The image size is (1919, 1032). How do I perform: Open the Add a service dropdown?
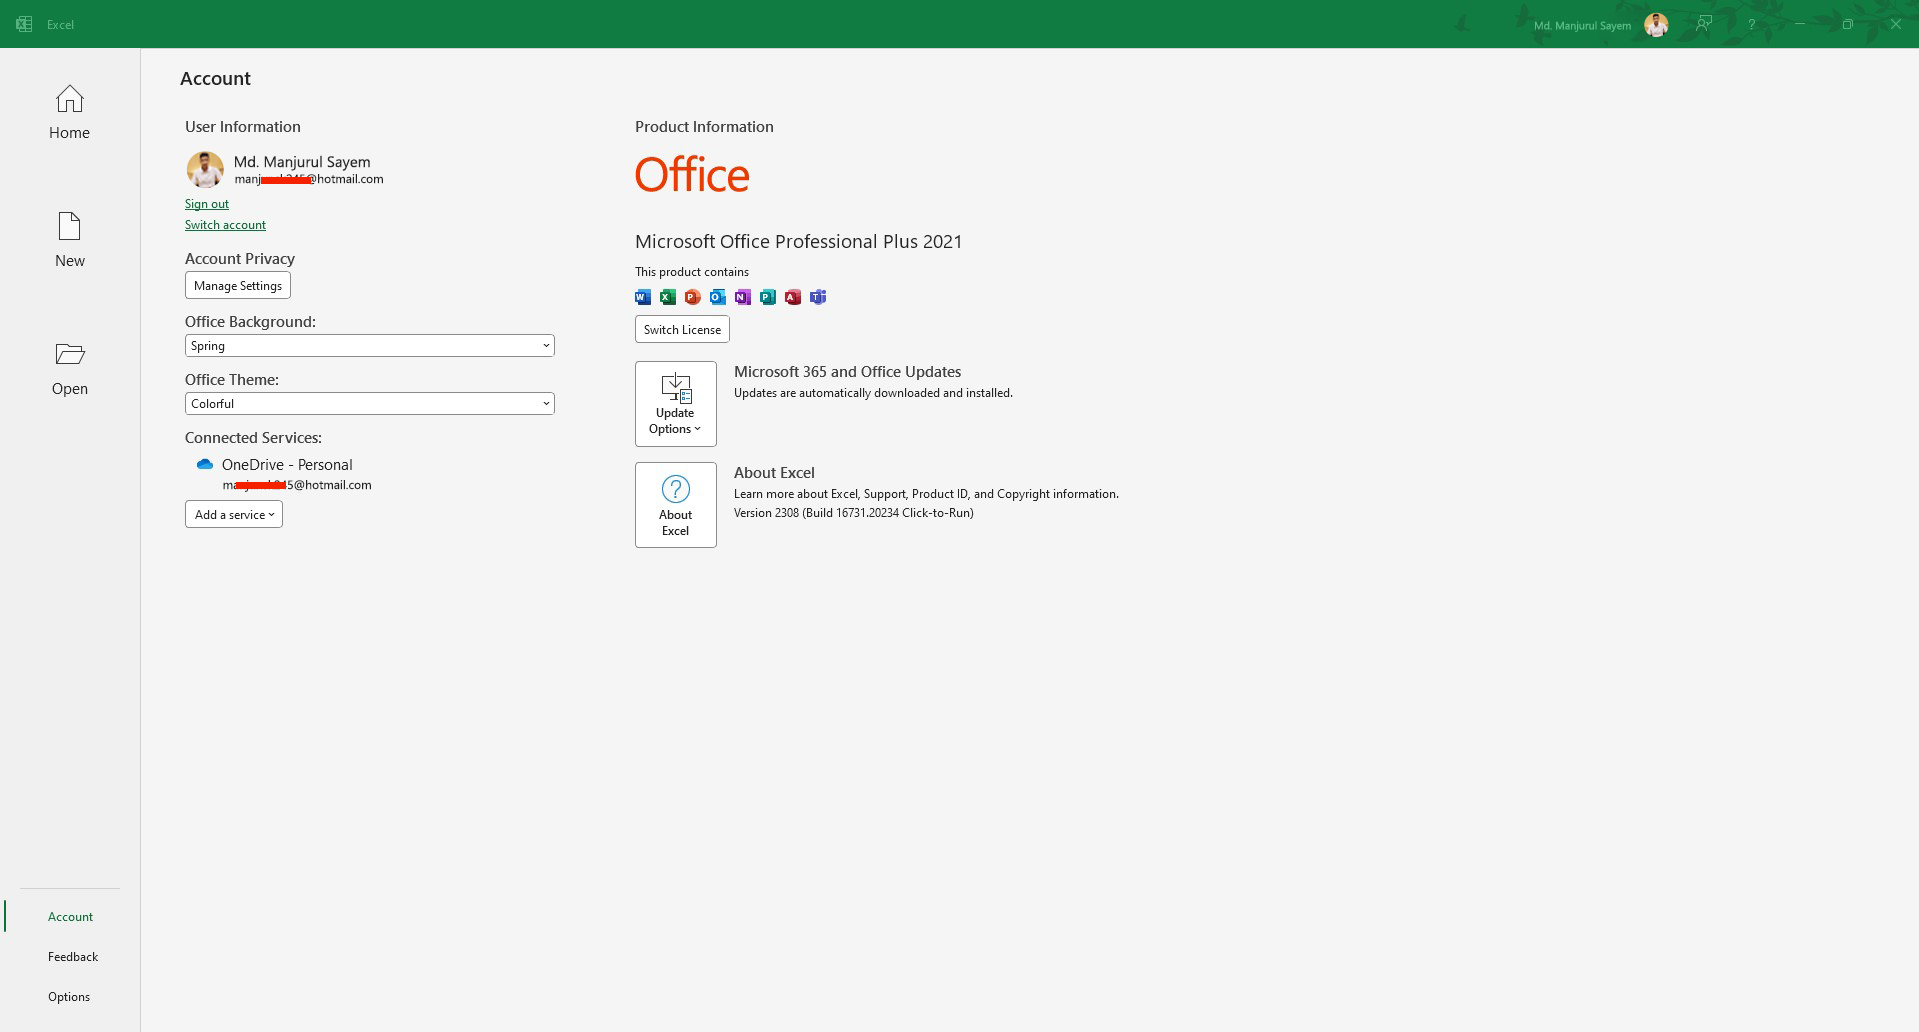click(234, 515)
